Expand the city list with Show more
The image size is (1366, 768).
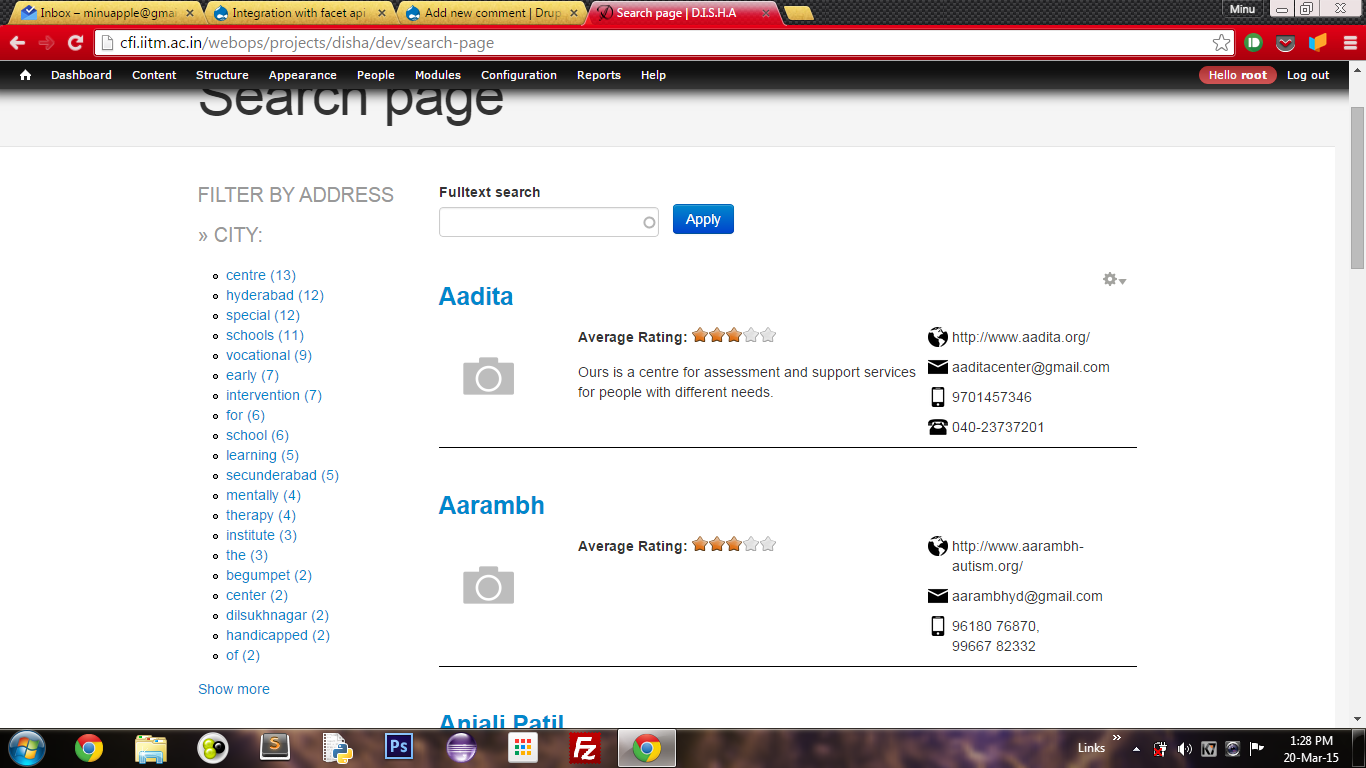pos(234,689)
